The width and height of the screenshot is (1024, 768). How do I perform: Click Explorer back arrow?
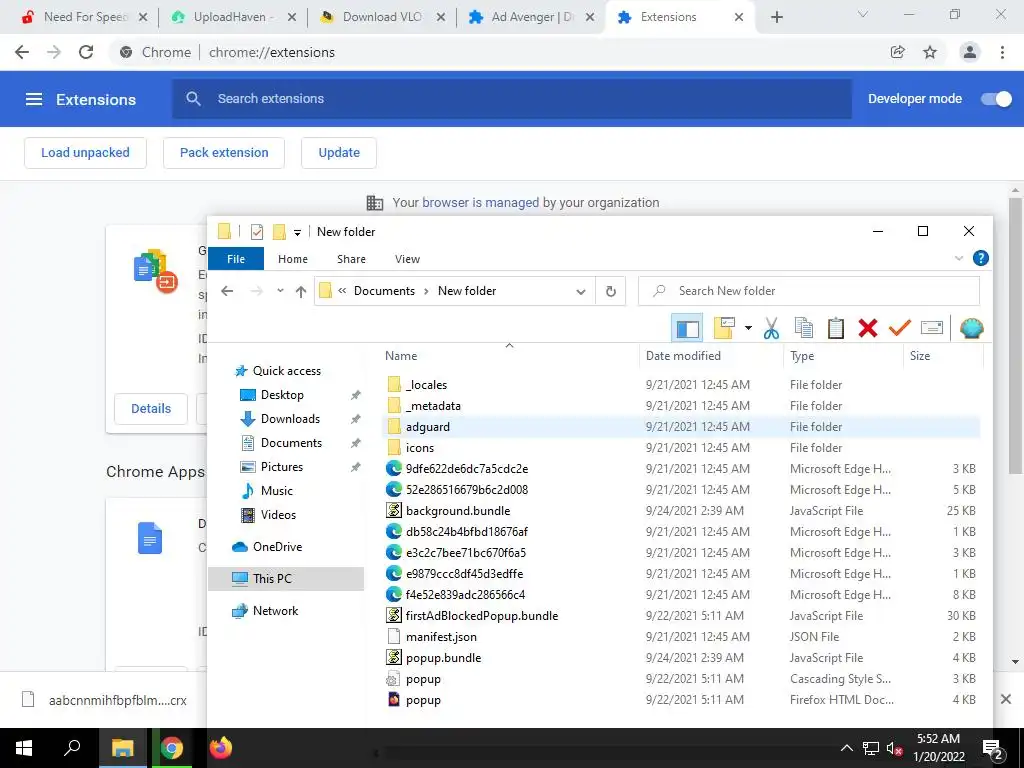pyautogui.click(x=227, y=291)
